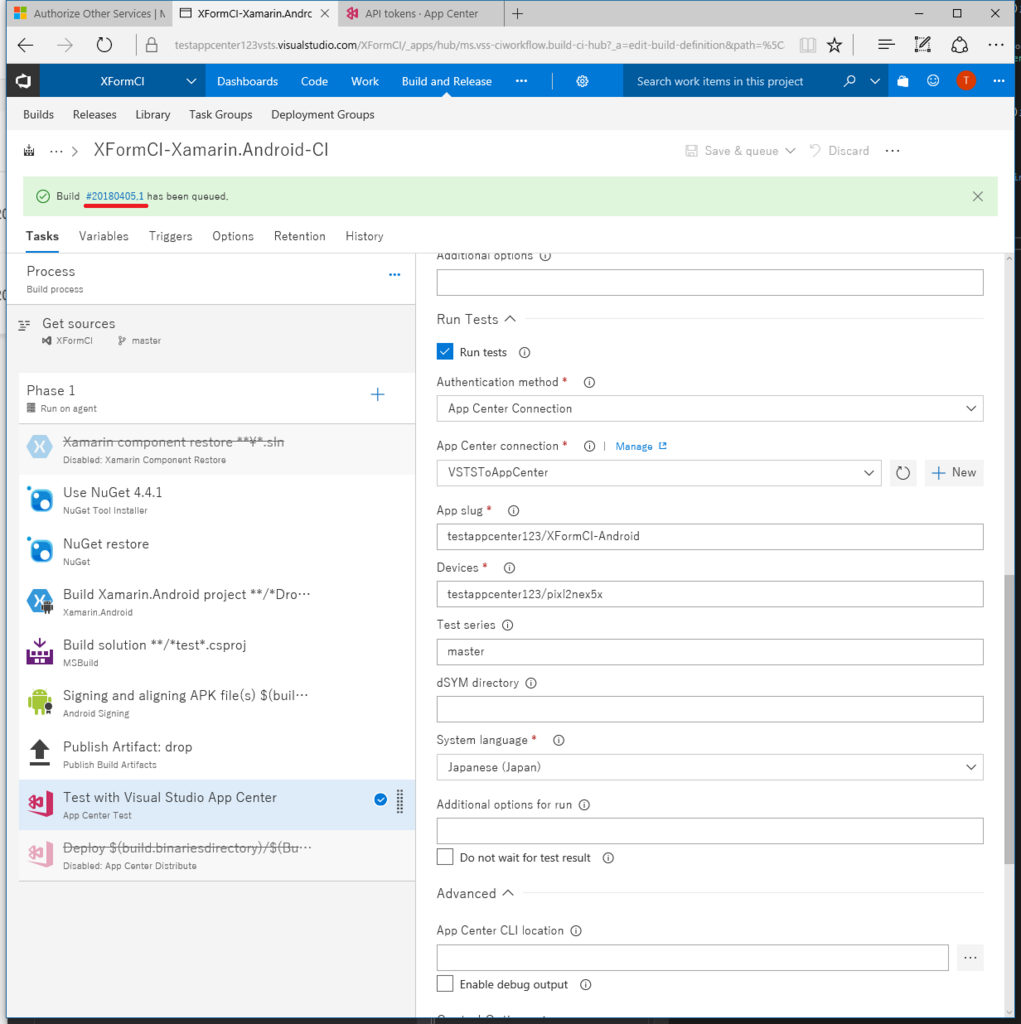Open the marketplace shopping bag icon

point(902,81)
